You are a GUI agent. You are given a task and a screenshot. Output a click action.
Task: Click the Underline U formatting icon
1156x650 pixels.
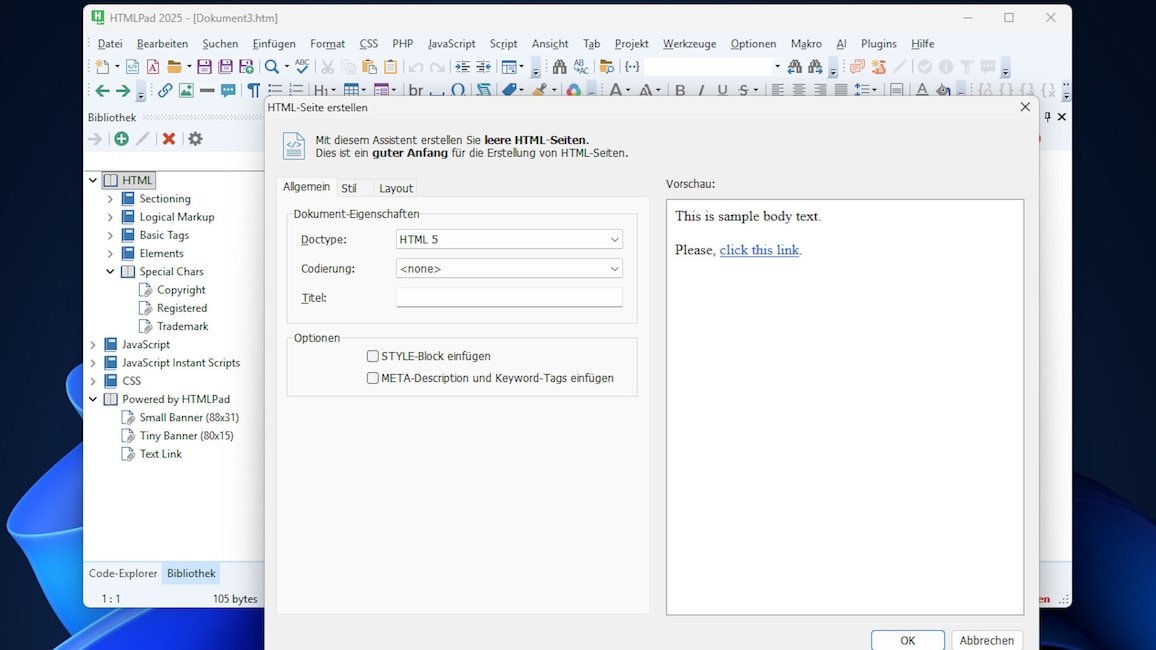click(722, 91)
